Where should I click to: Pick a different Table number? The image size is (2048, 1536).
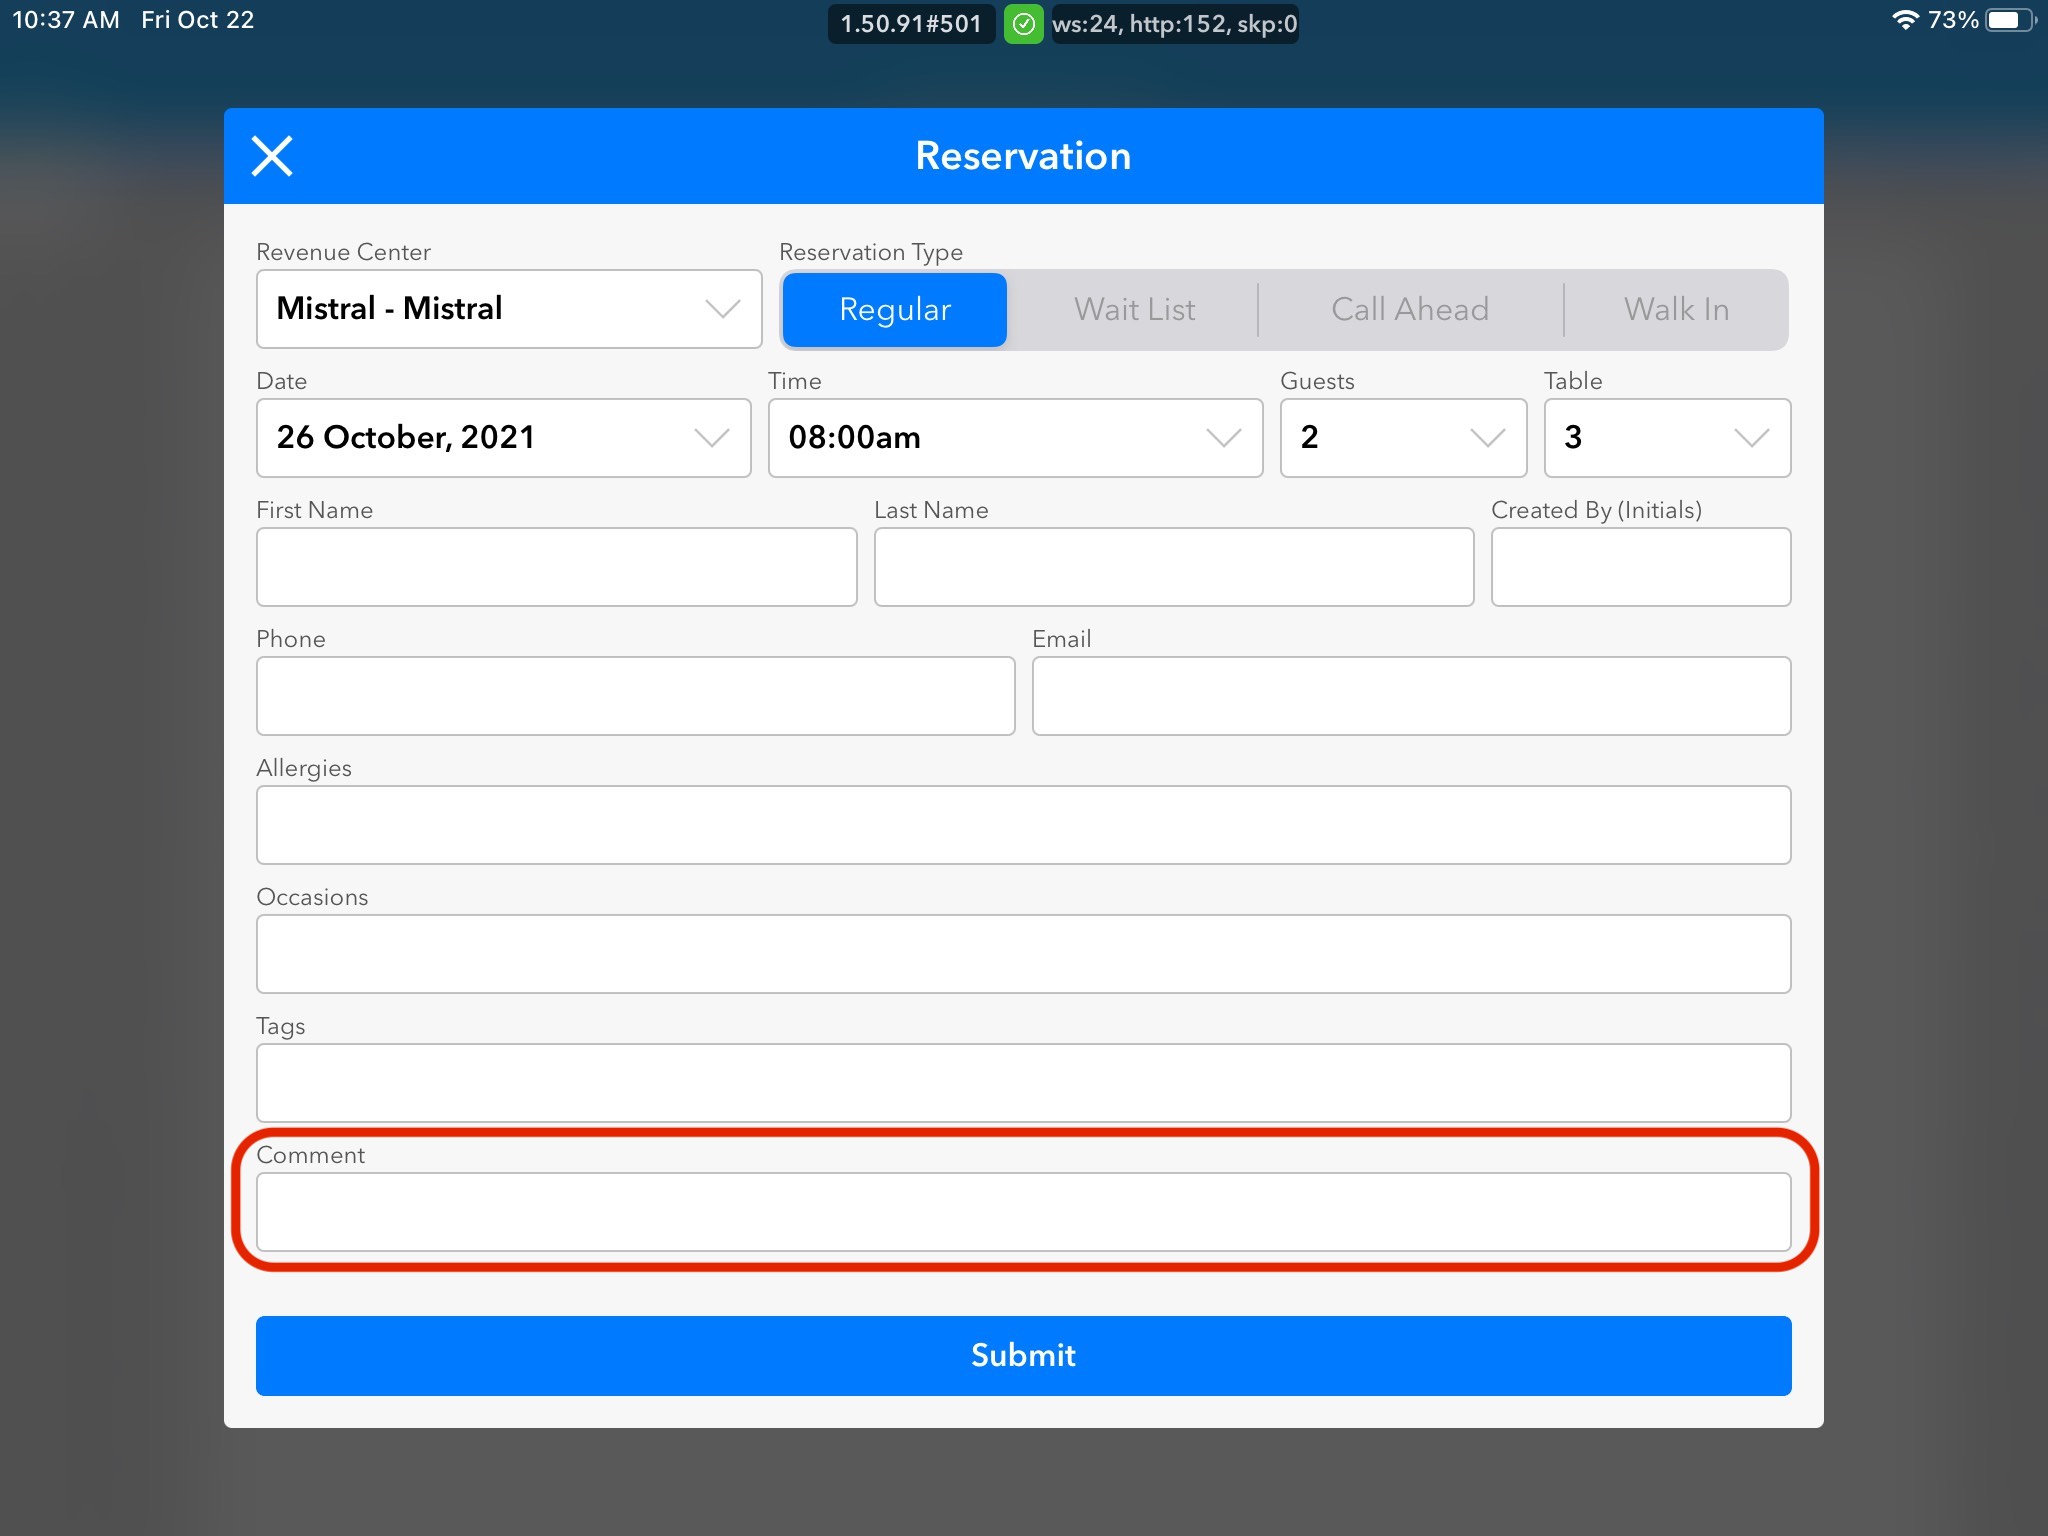tap(1667, 438)
